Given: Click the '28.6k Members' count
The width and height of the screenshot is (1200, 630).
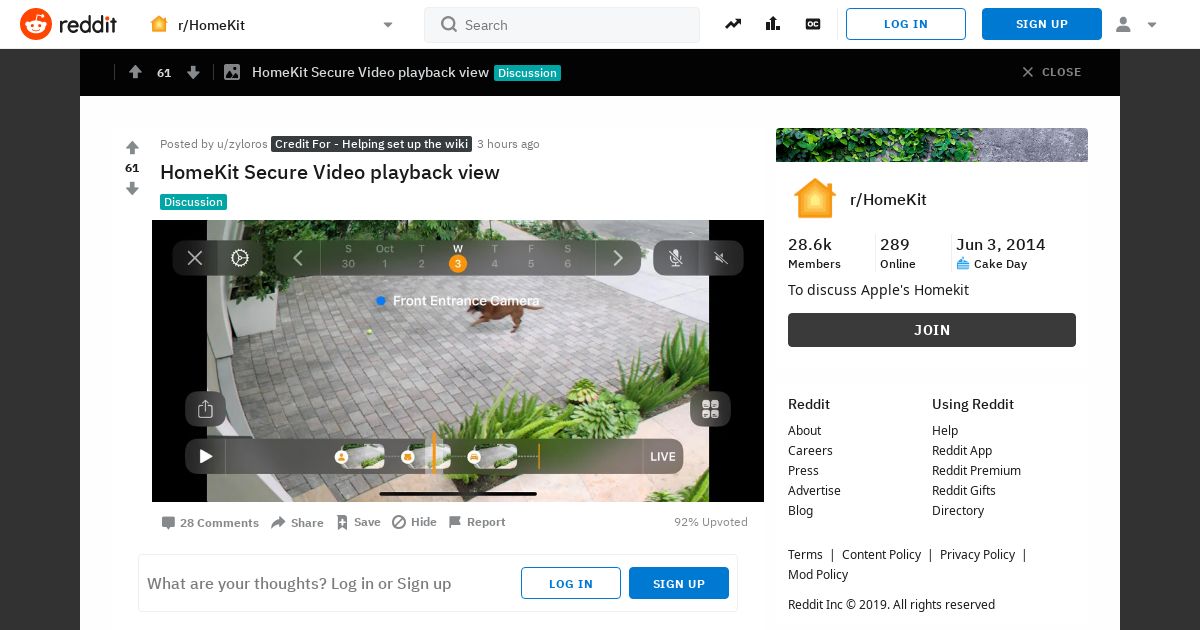Looking at the screenshot, I should click(x=814, y=253).
